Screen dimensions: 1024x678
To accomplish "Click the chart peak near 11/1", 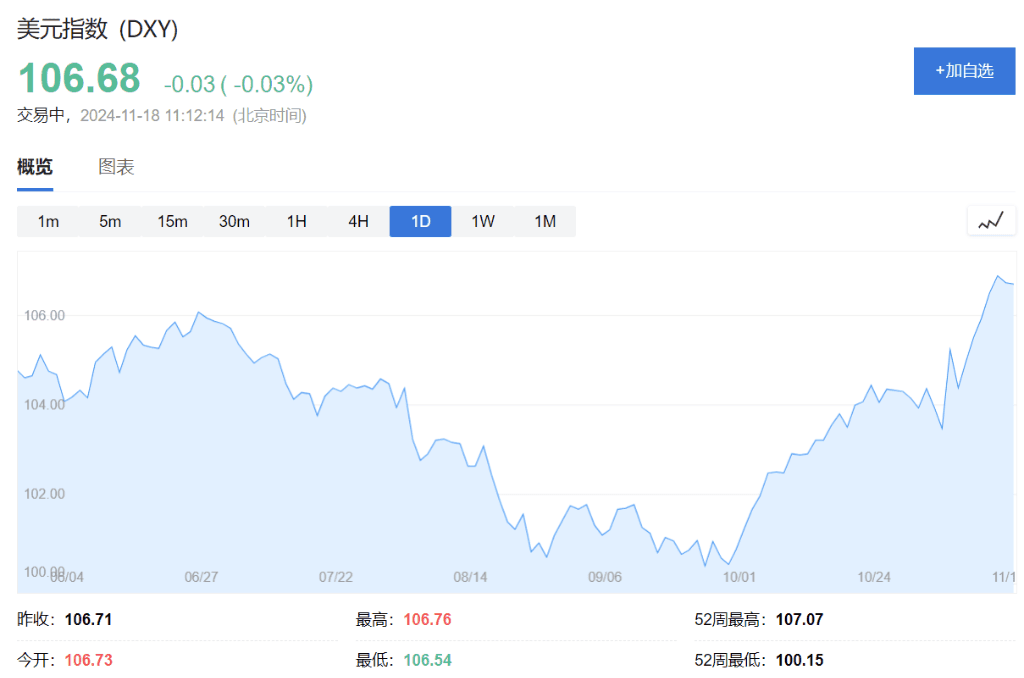I will 998,276.
